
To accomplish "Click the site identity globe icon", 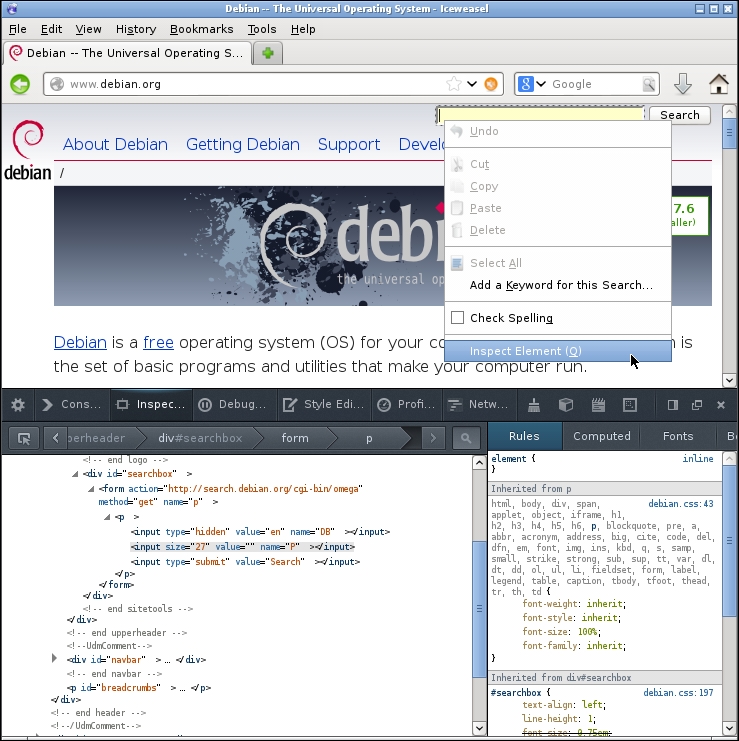I will 57,84.
